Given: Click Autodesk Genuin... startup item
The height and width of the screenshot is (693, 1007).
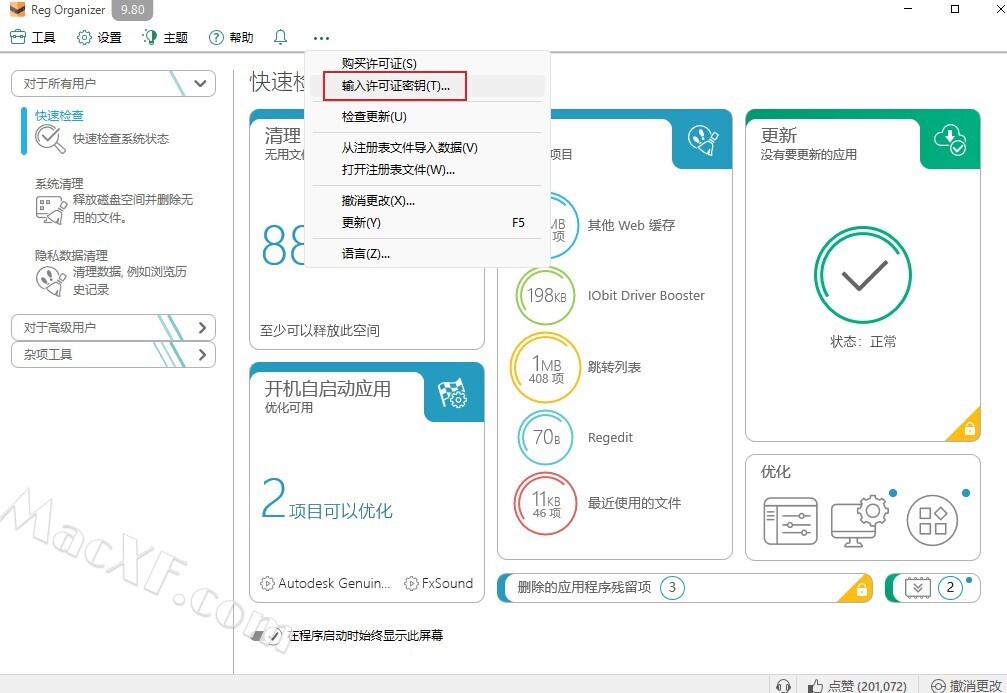Looking at the screenshot, I should [325, 583].
